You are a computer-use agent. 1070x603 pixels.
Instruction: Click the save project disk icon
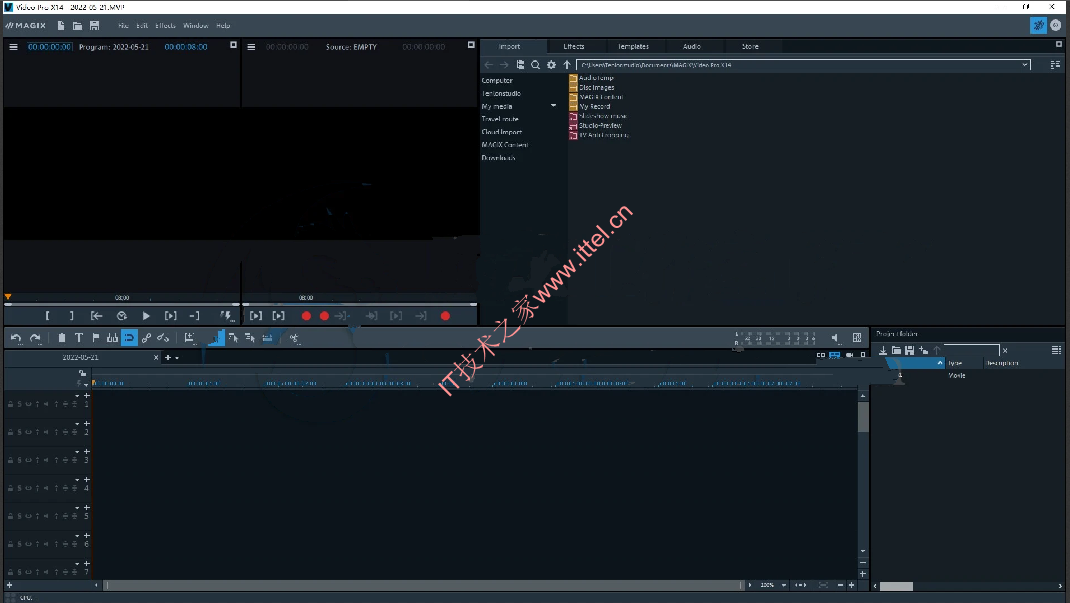point(94,25)
